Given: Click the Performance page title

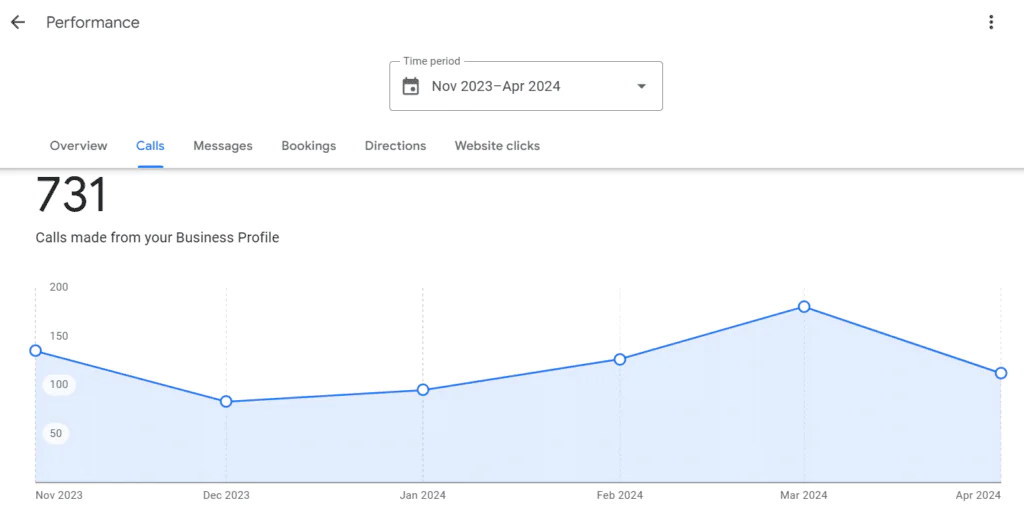Looking at the screenshot, I should [x=93, y=22].
